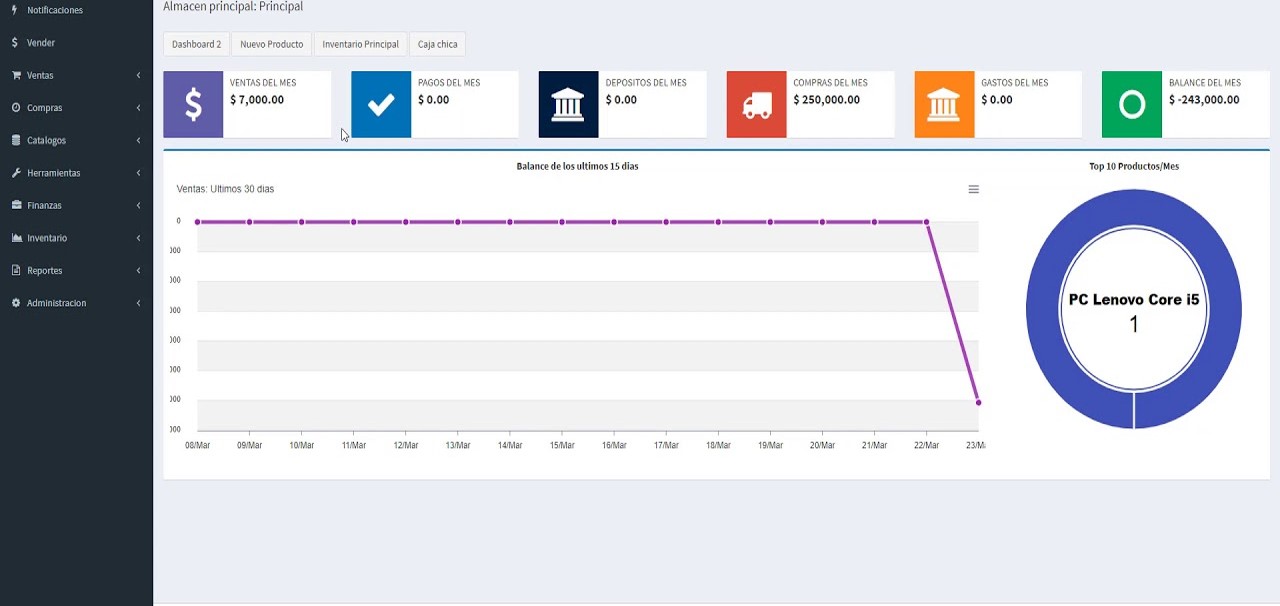Click the red truck purchases icon

click(x=756, y=104)
